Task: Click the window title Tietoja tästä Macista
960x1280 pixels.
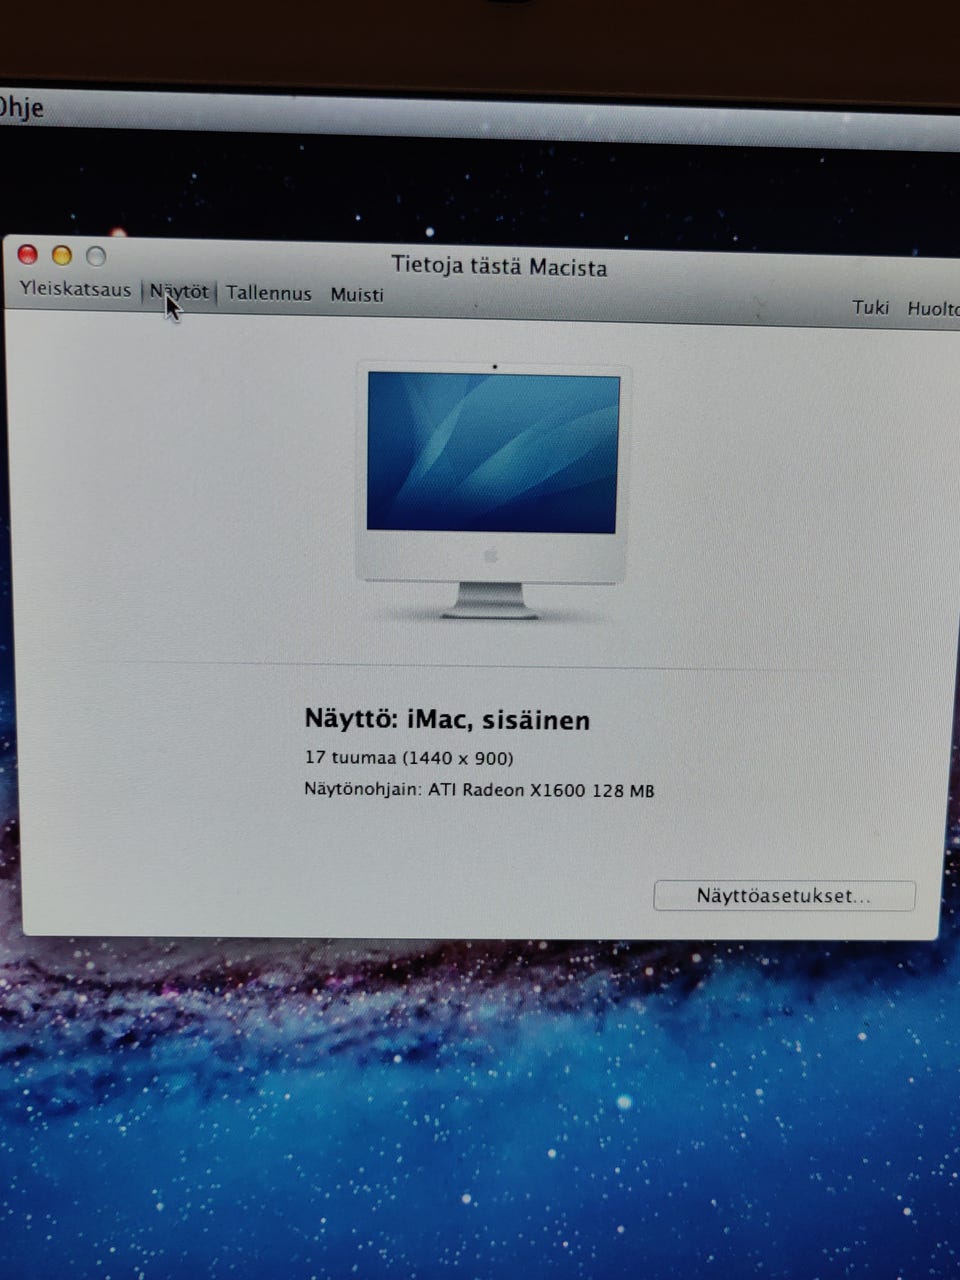Action: pos(499,266)
